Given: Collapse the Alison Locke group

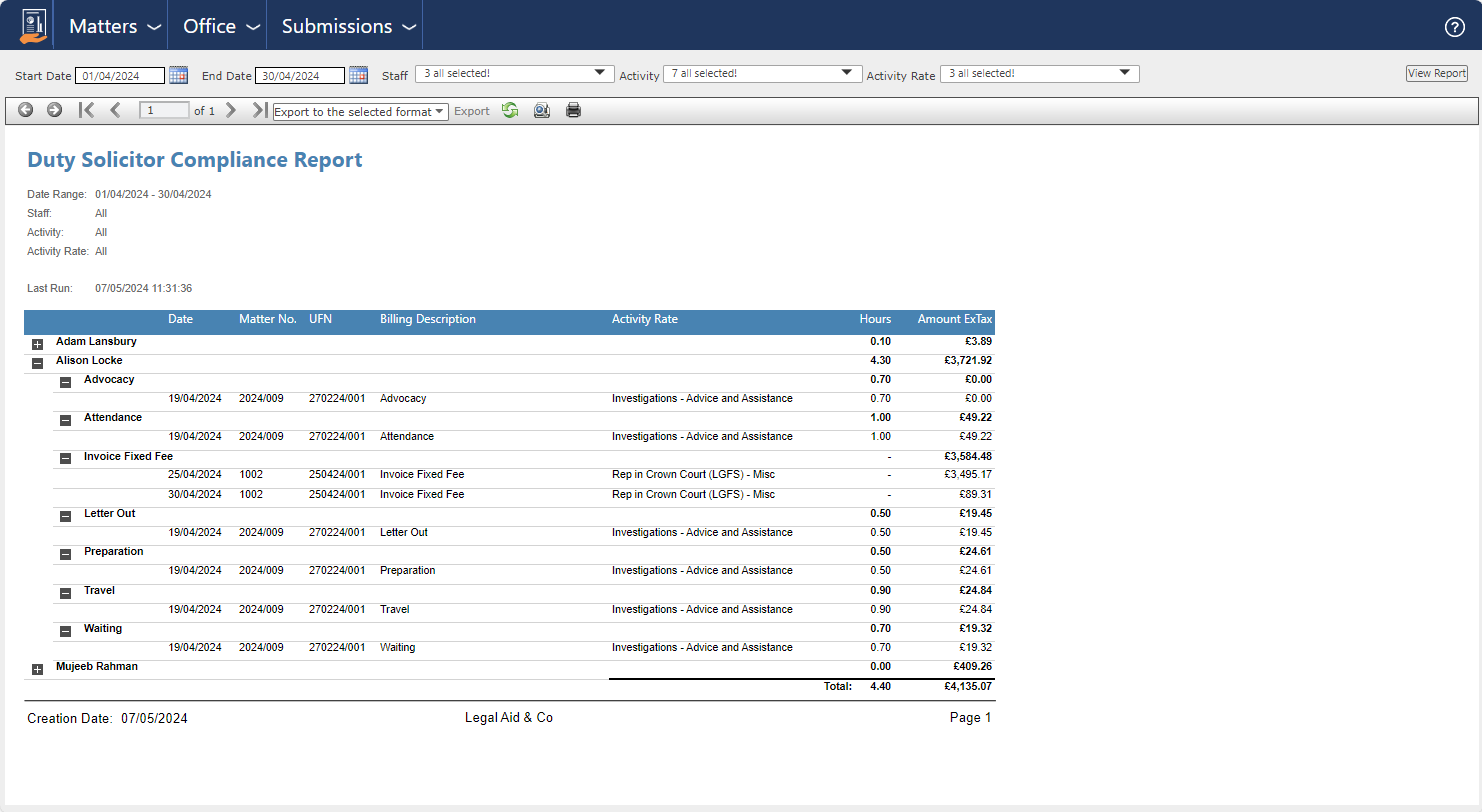Looking at the screenshot, I should click(x=38, y=363).
